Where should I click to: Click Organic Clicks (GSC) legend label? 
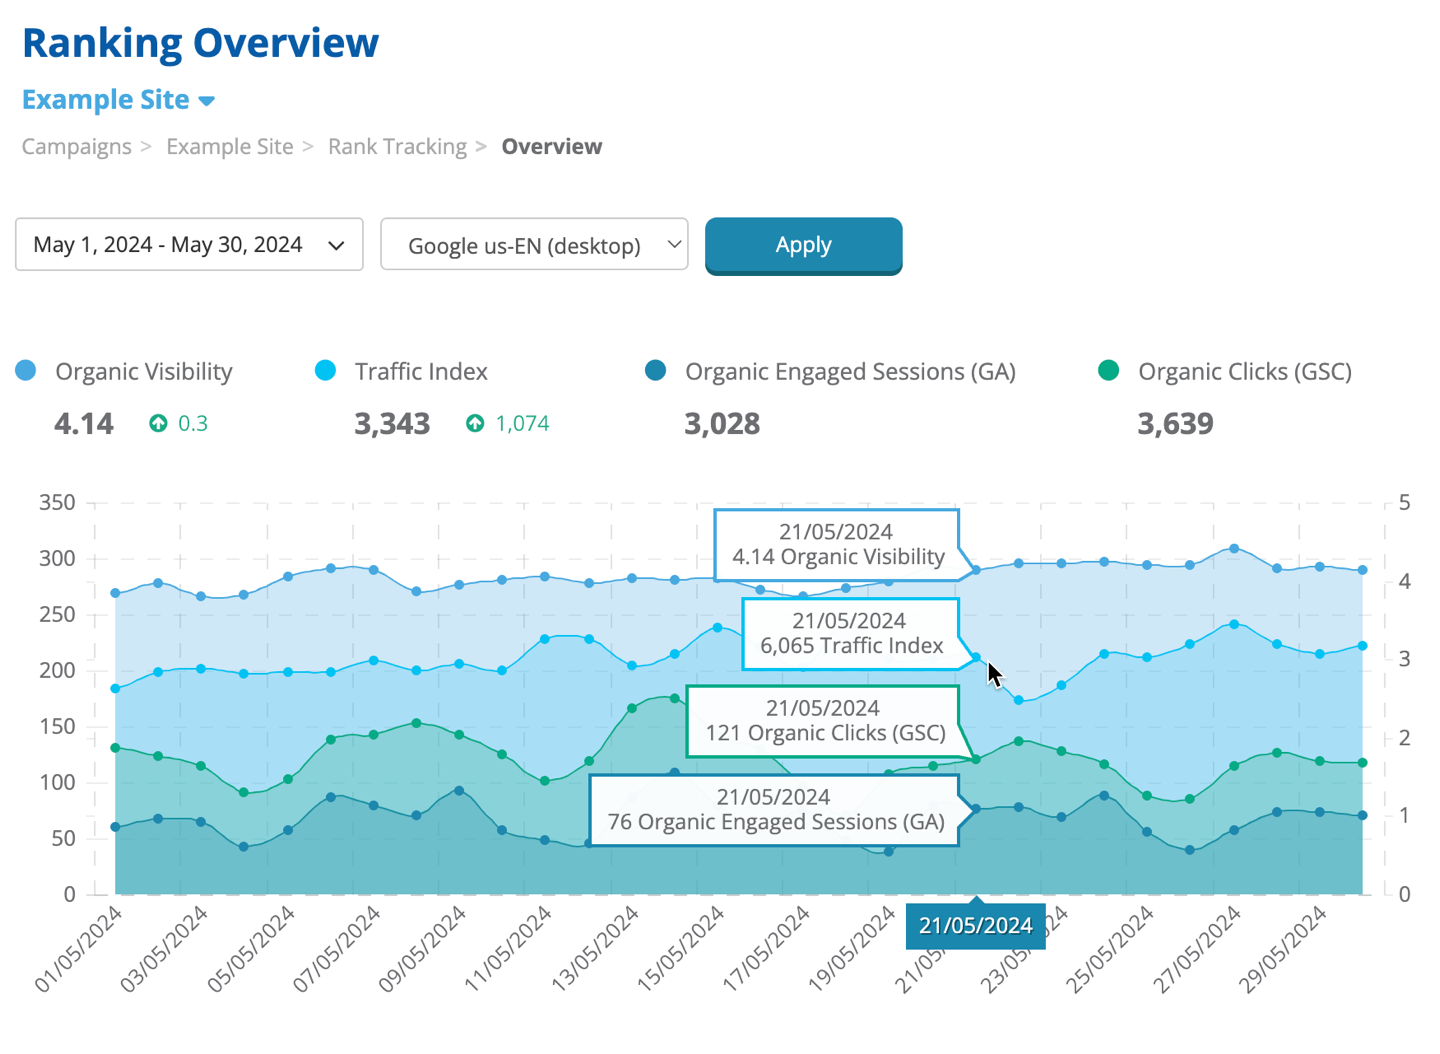coord(1245,372)
